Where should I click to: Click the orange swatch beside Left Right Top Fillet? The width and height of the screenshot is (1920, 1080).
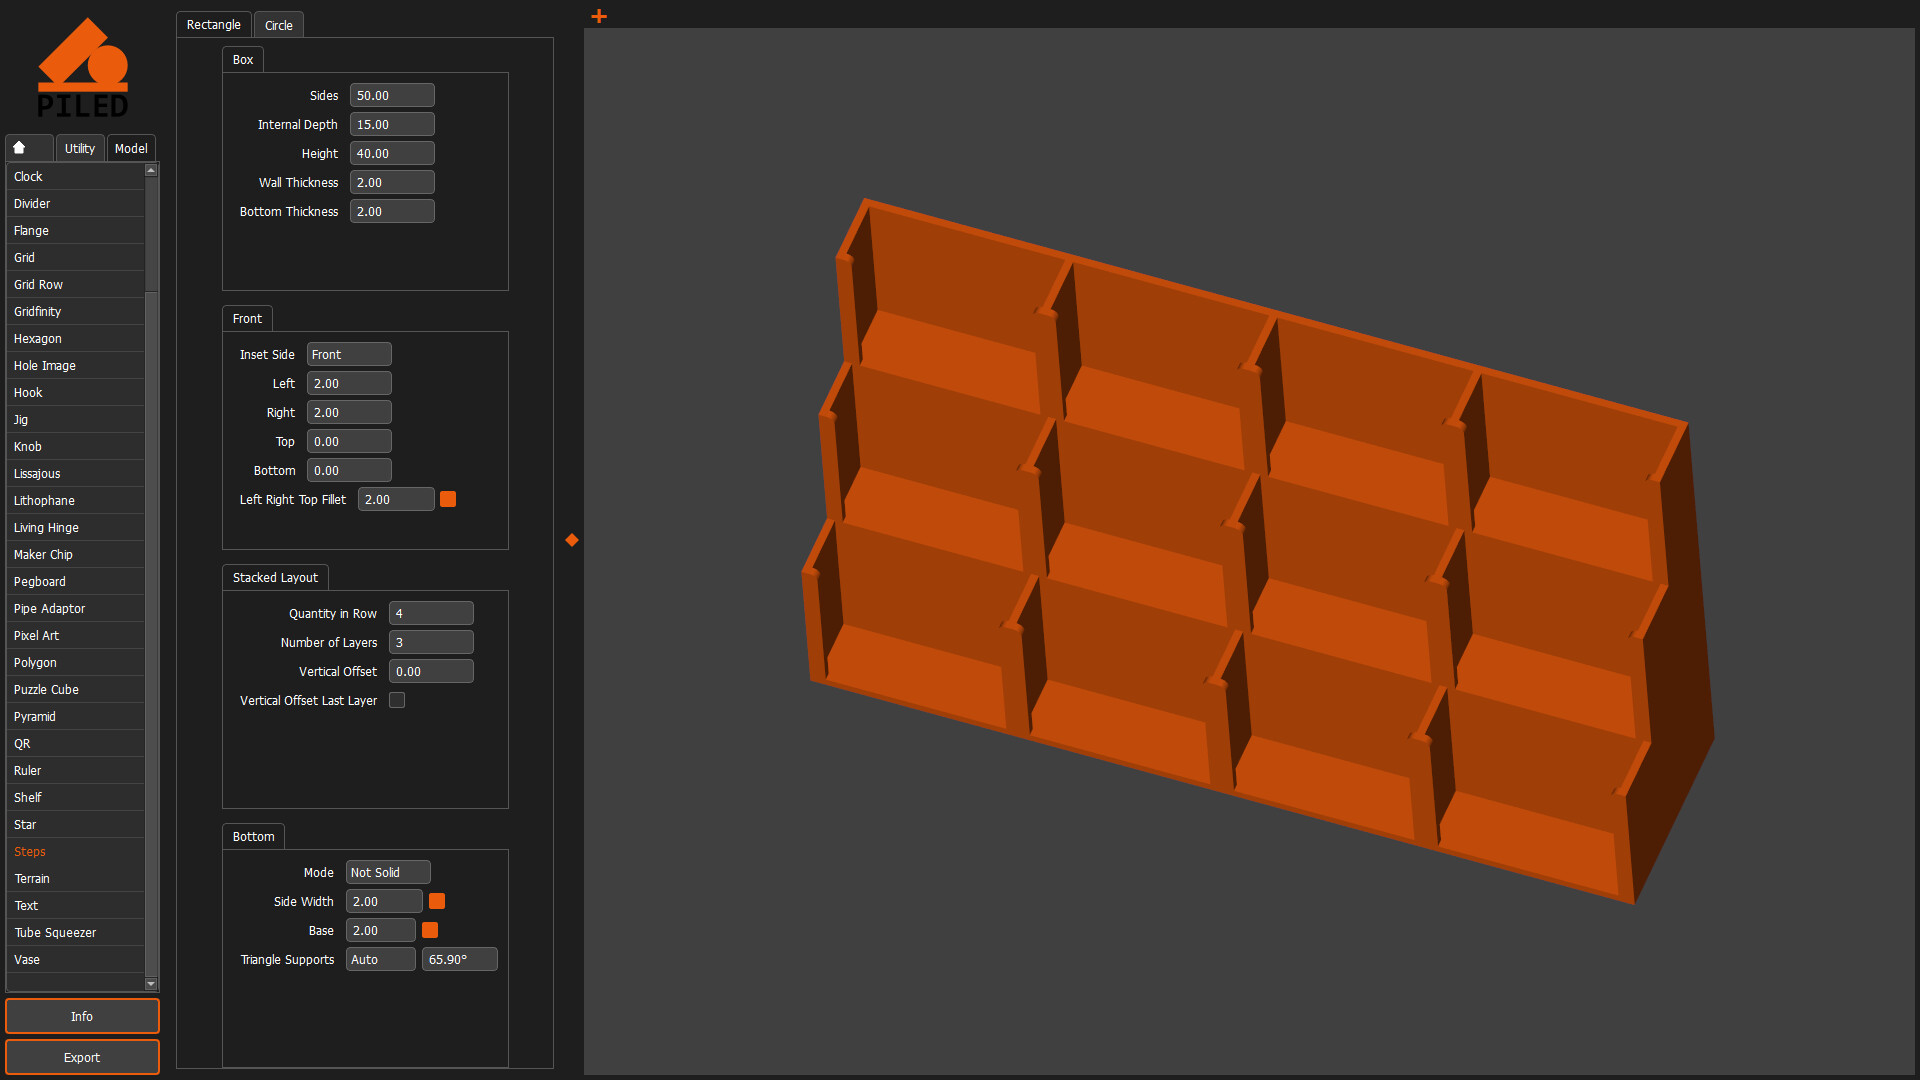[447, 499]
